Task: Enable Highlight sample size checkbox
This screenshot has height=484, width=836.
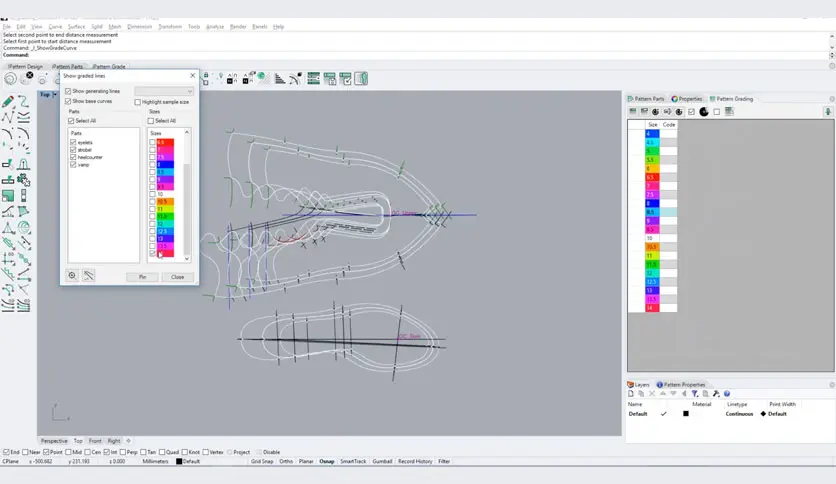Action: [x=138, y=102]
